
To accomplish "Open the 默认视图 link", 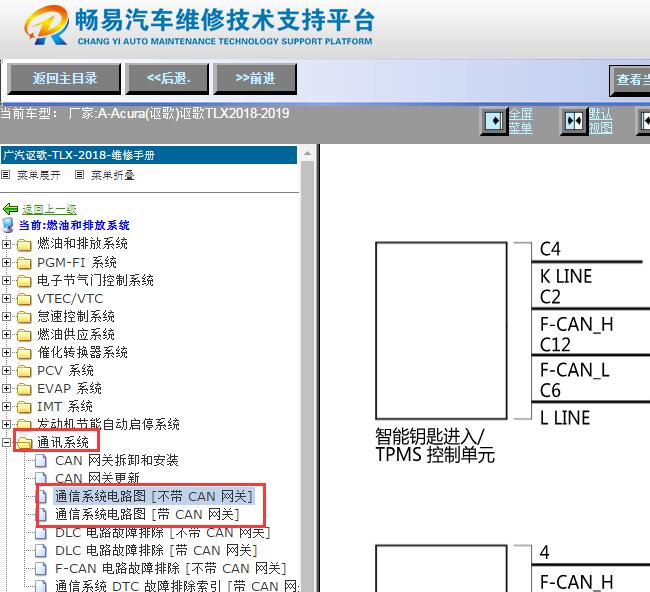I will coord(601,121).
